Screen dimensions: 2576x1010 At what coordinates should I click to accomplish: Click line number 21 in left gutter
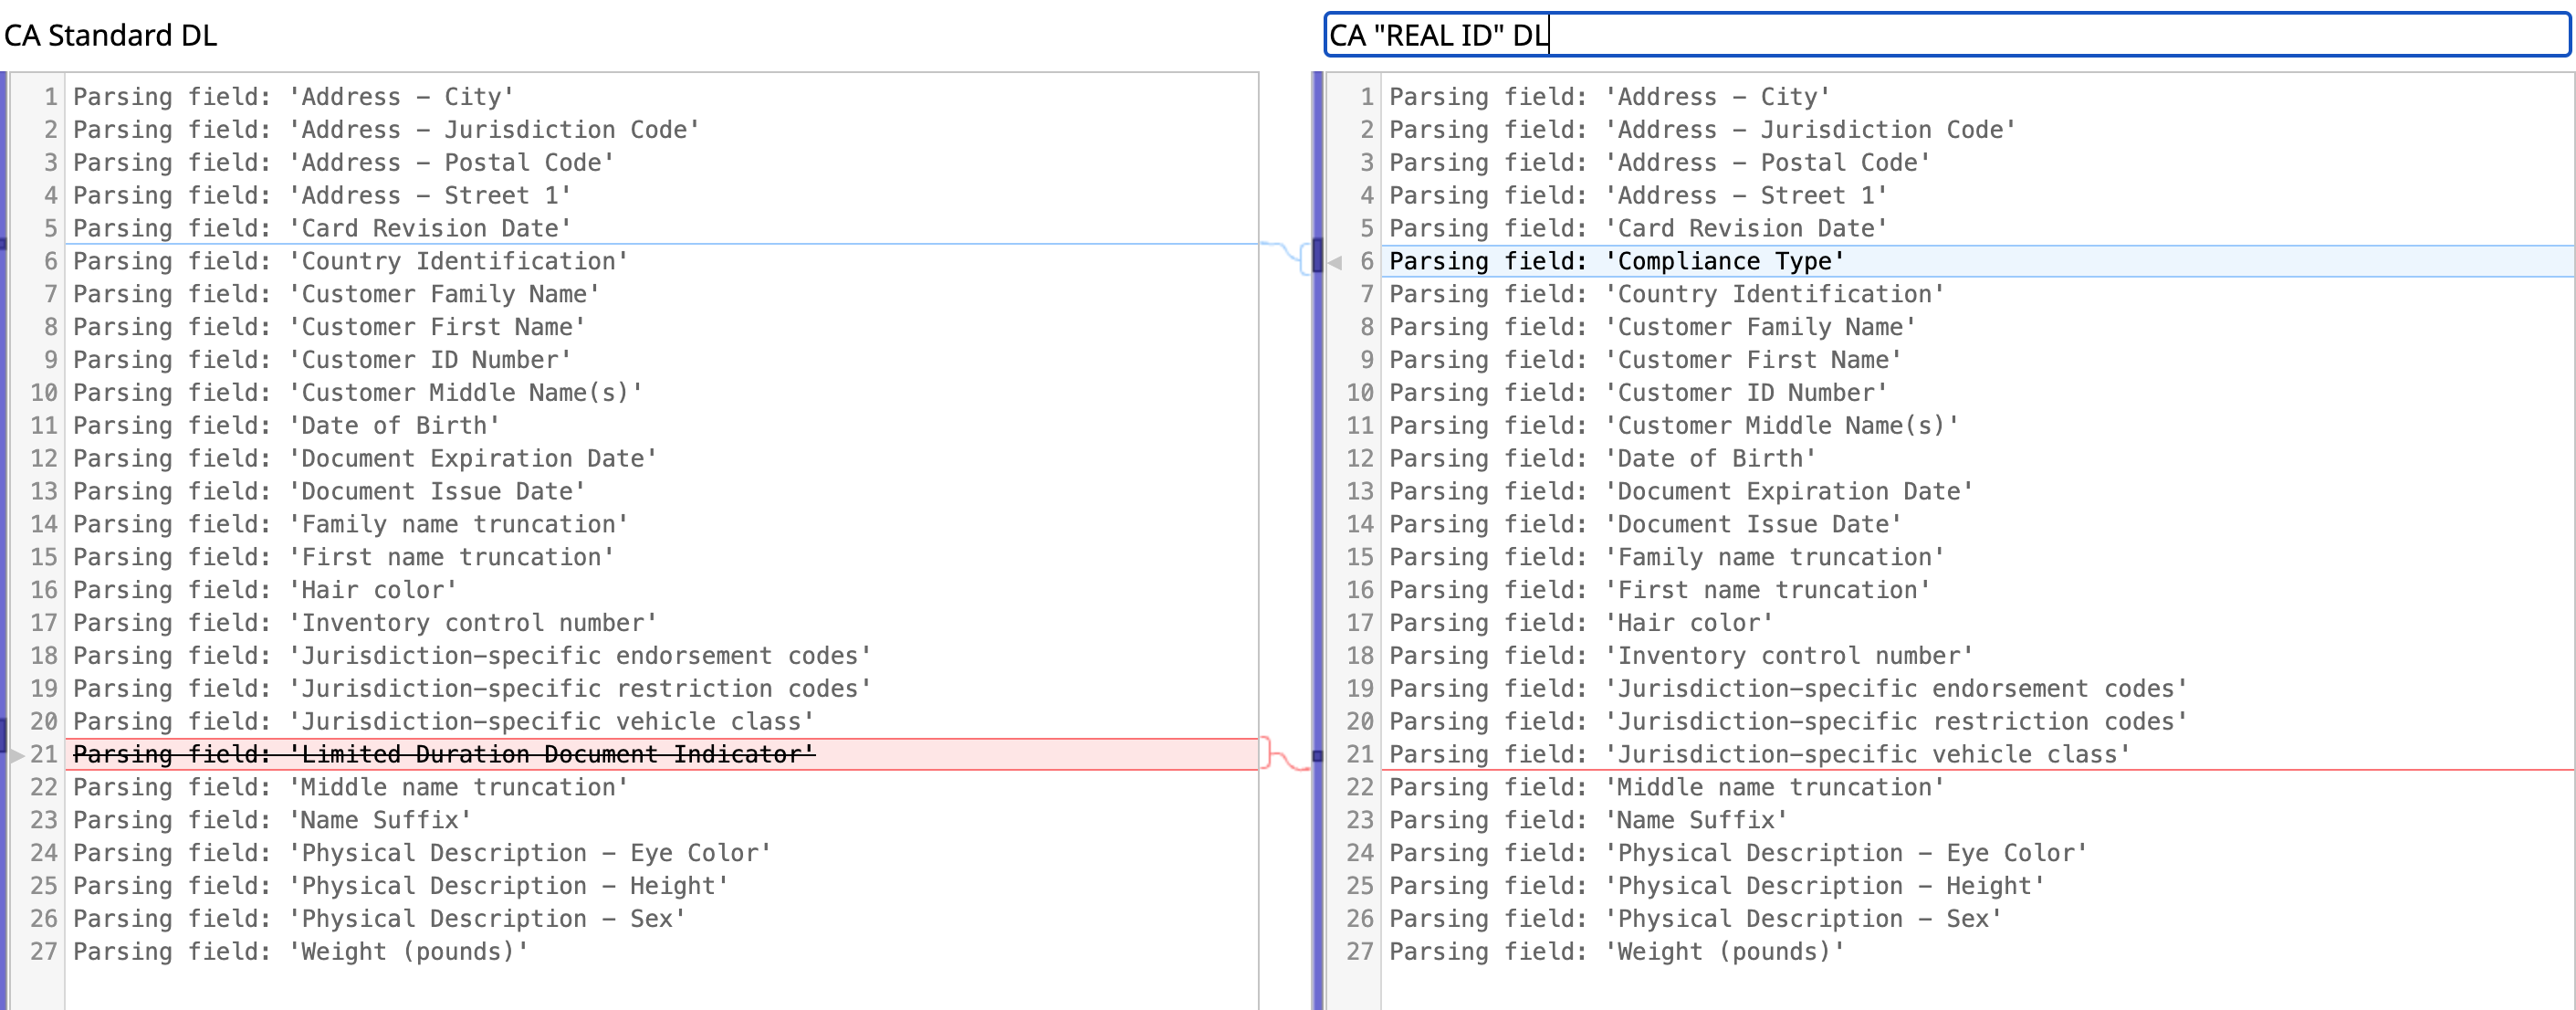[x=44, y=755]
